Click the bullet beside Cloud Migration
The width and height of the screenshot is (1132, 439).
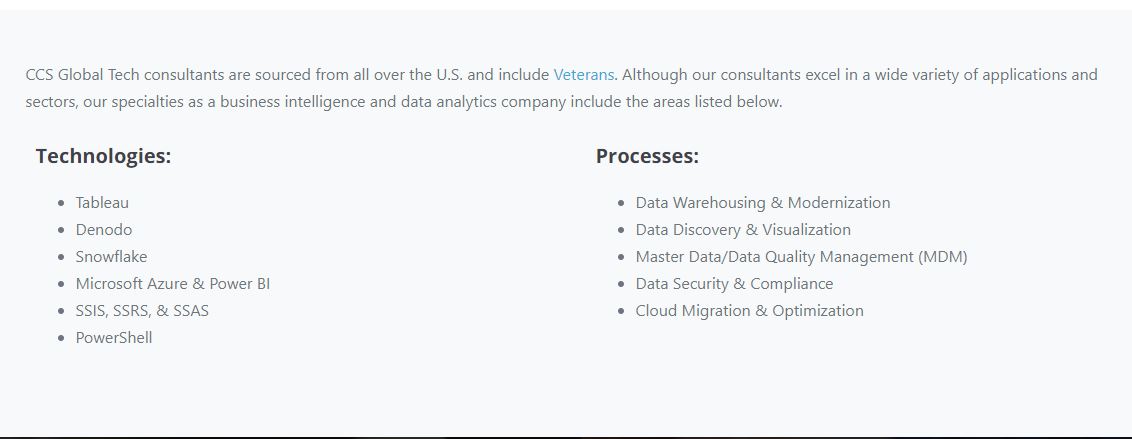tap(622, 311)
